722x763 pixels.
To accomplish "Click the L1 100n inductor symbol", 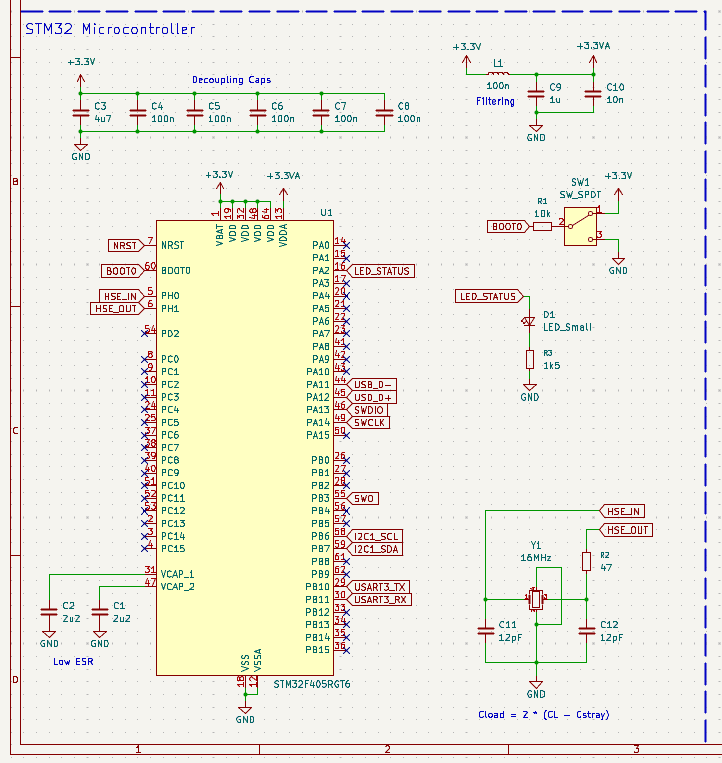I will pyautogui.click(x=498, y=75).
